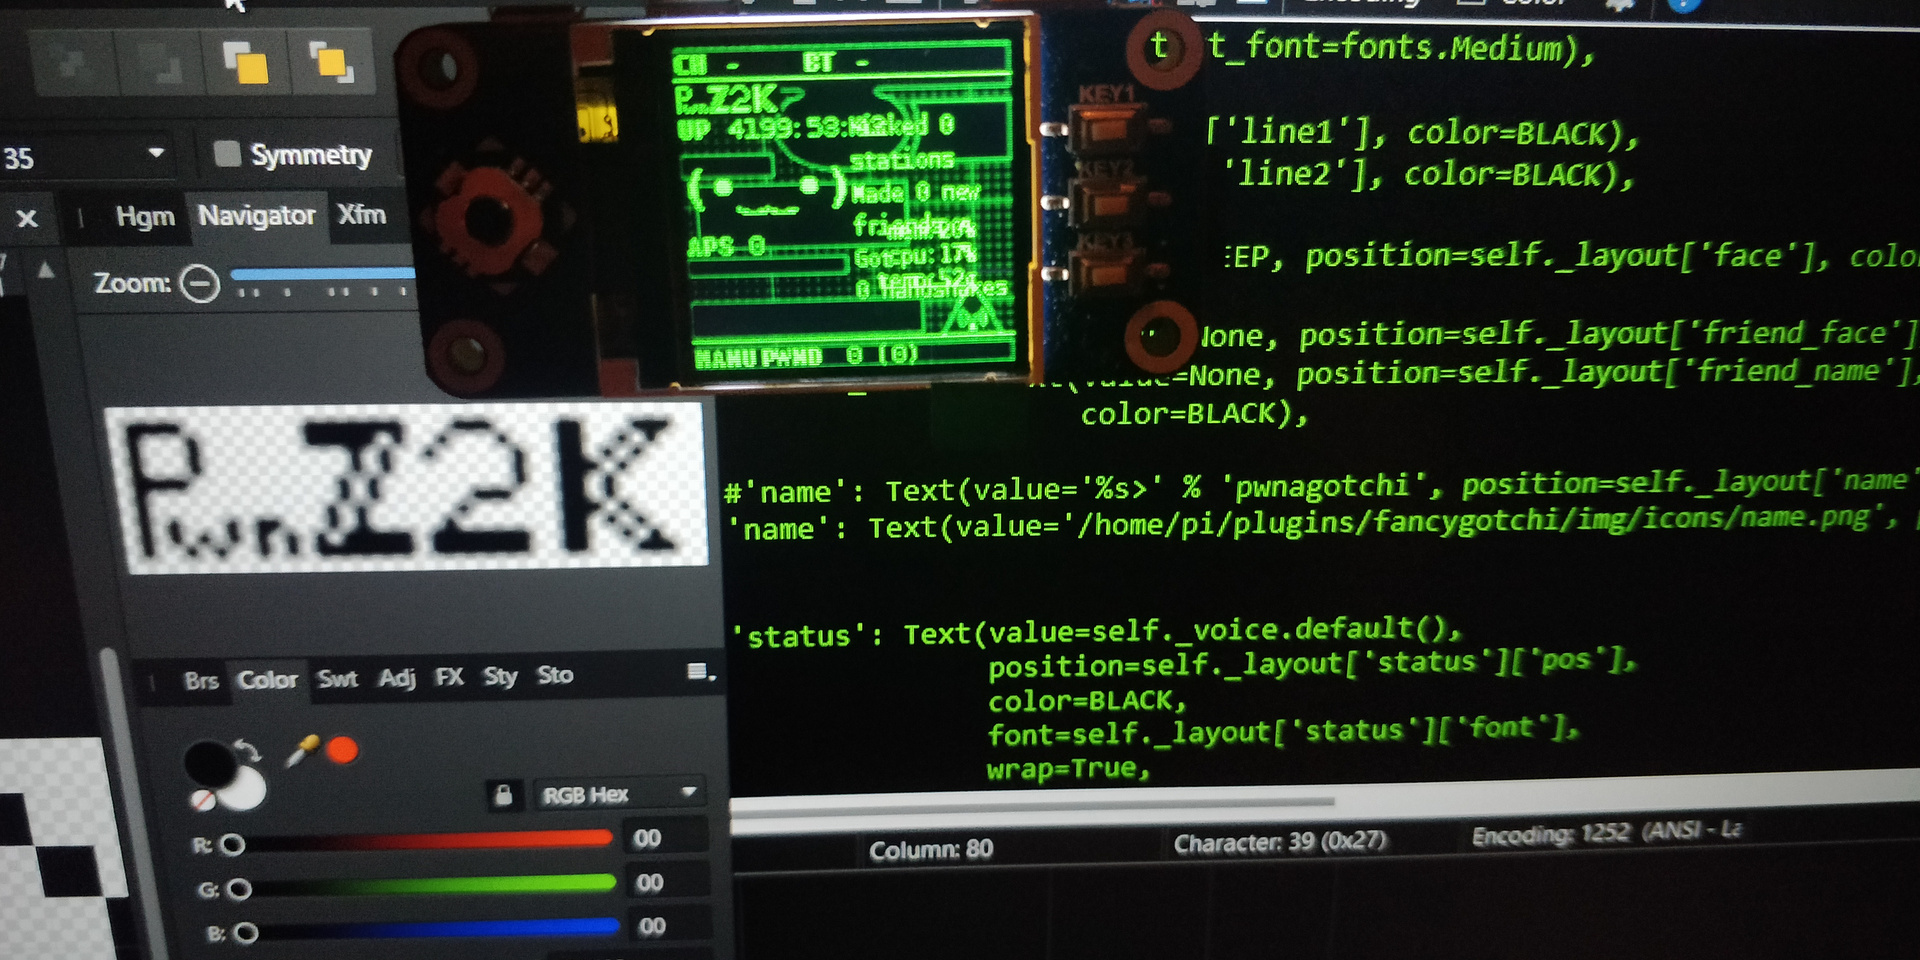Click the red picked color swatch

(x=342, y=750)
